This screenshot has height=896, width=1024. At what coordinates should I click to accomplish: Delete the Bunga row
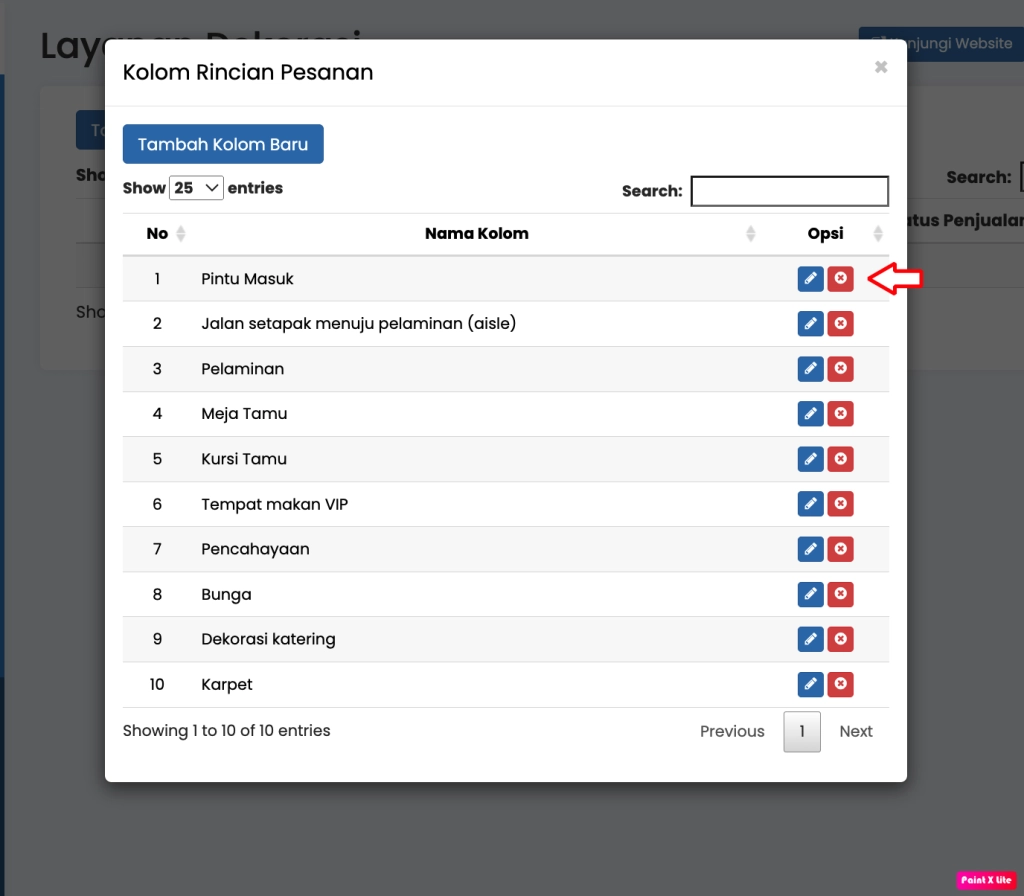tap(841, 594)
